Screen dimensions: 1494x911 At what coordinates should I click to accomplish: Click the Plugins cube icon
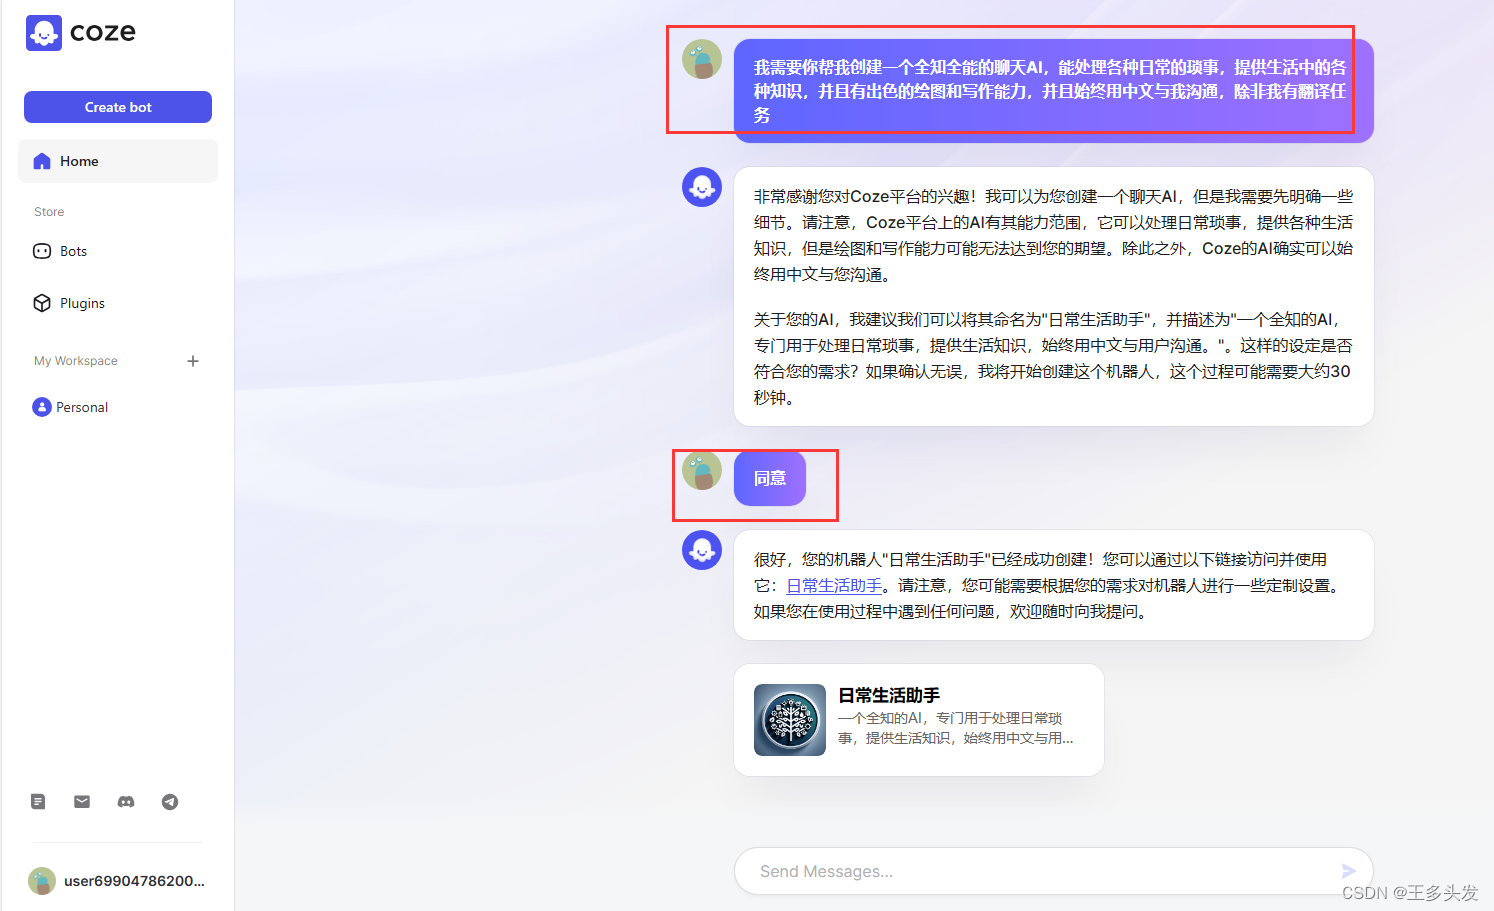coord(42,303)
